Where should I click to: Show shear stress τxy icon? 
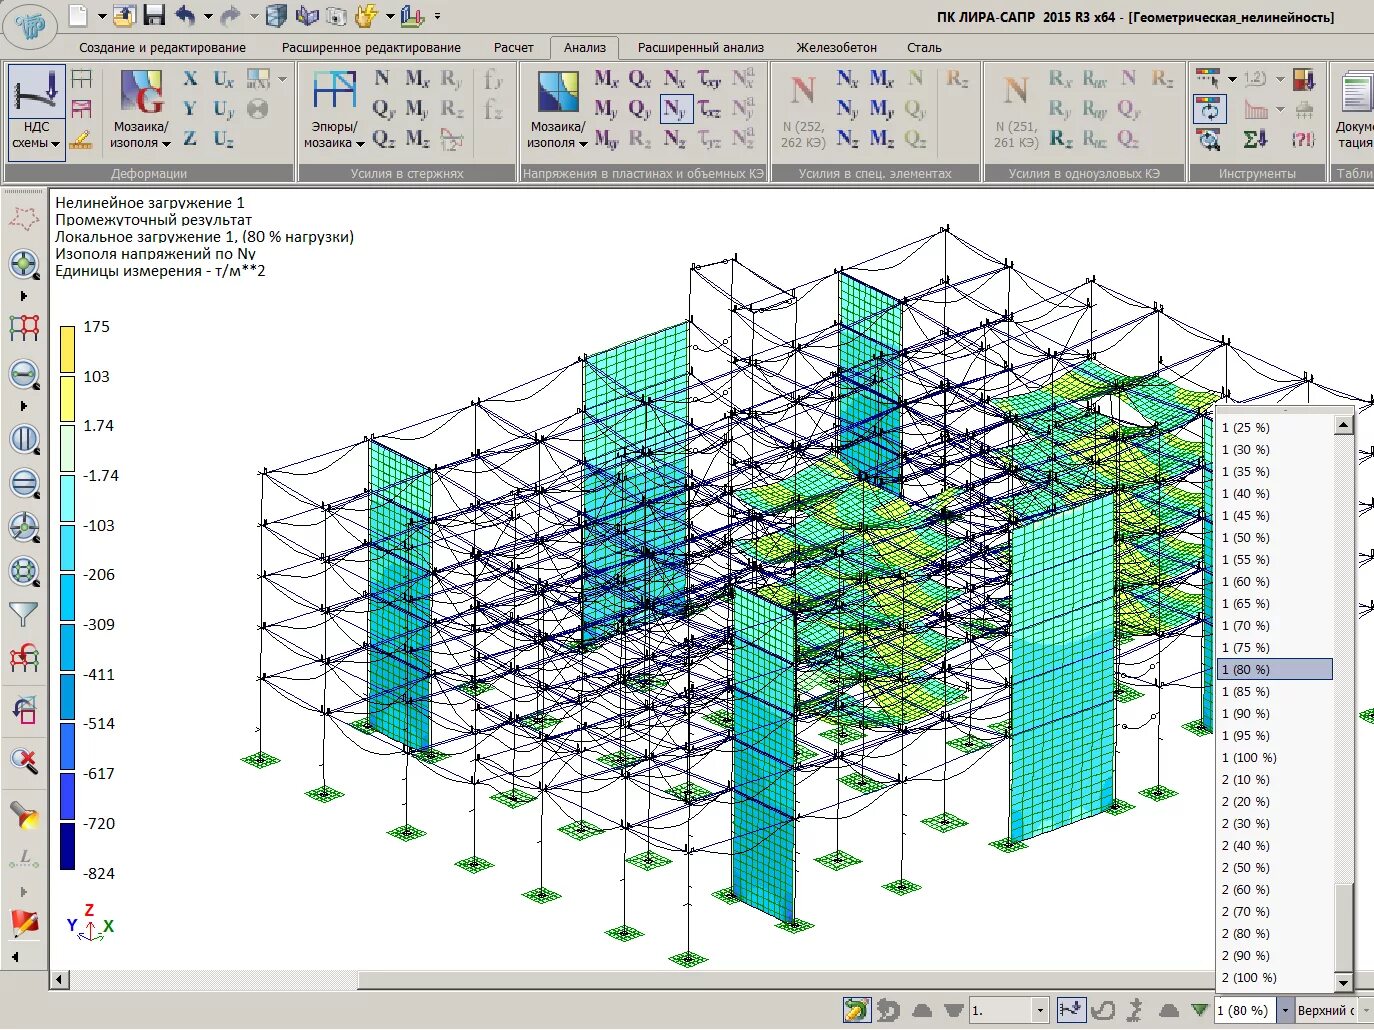709,78
